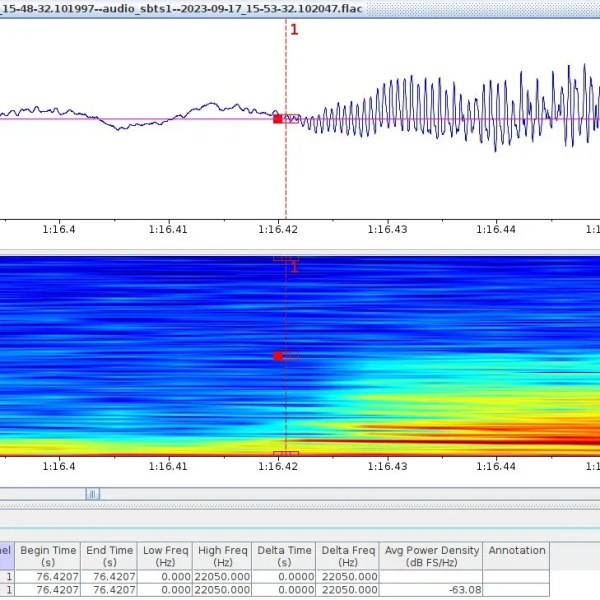
Task: Click the High Freq column header
Action: 222,556
